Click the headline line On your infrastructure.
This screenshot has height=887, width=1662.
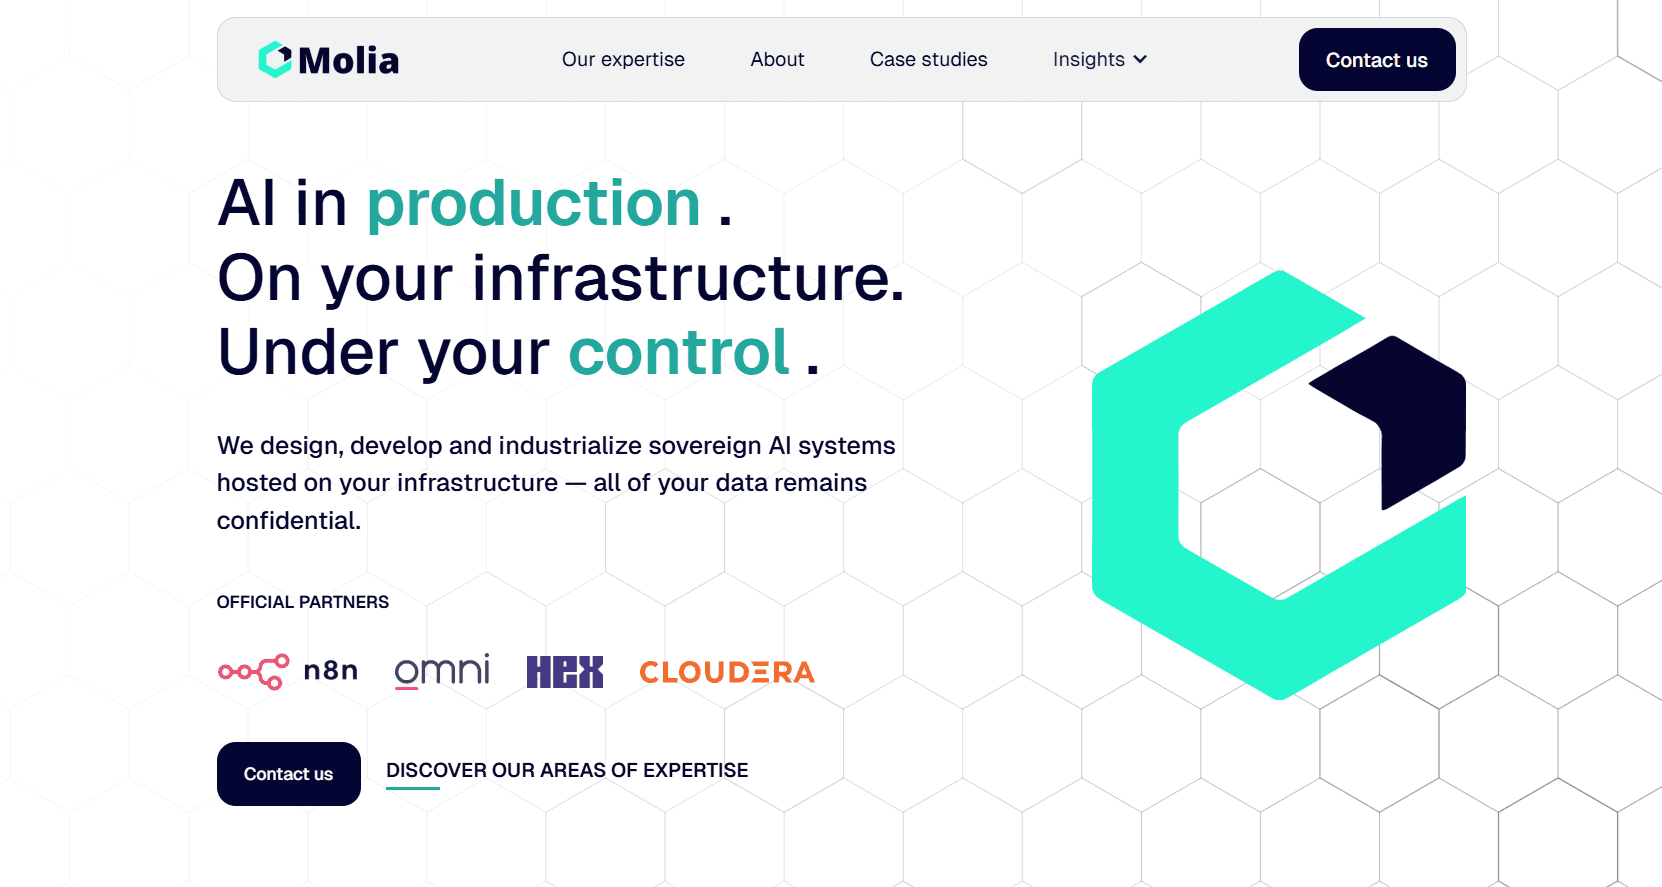pos(561,278)
